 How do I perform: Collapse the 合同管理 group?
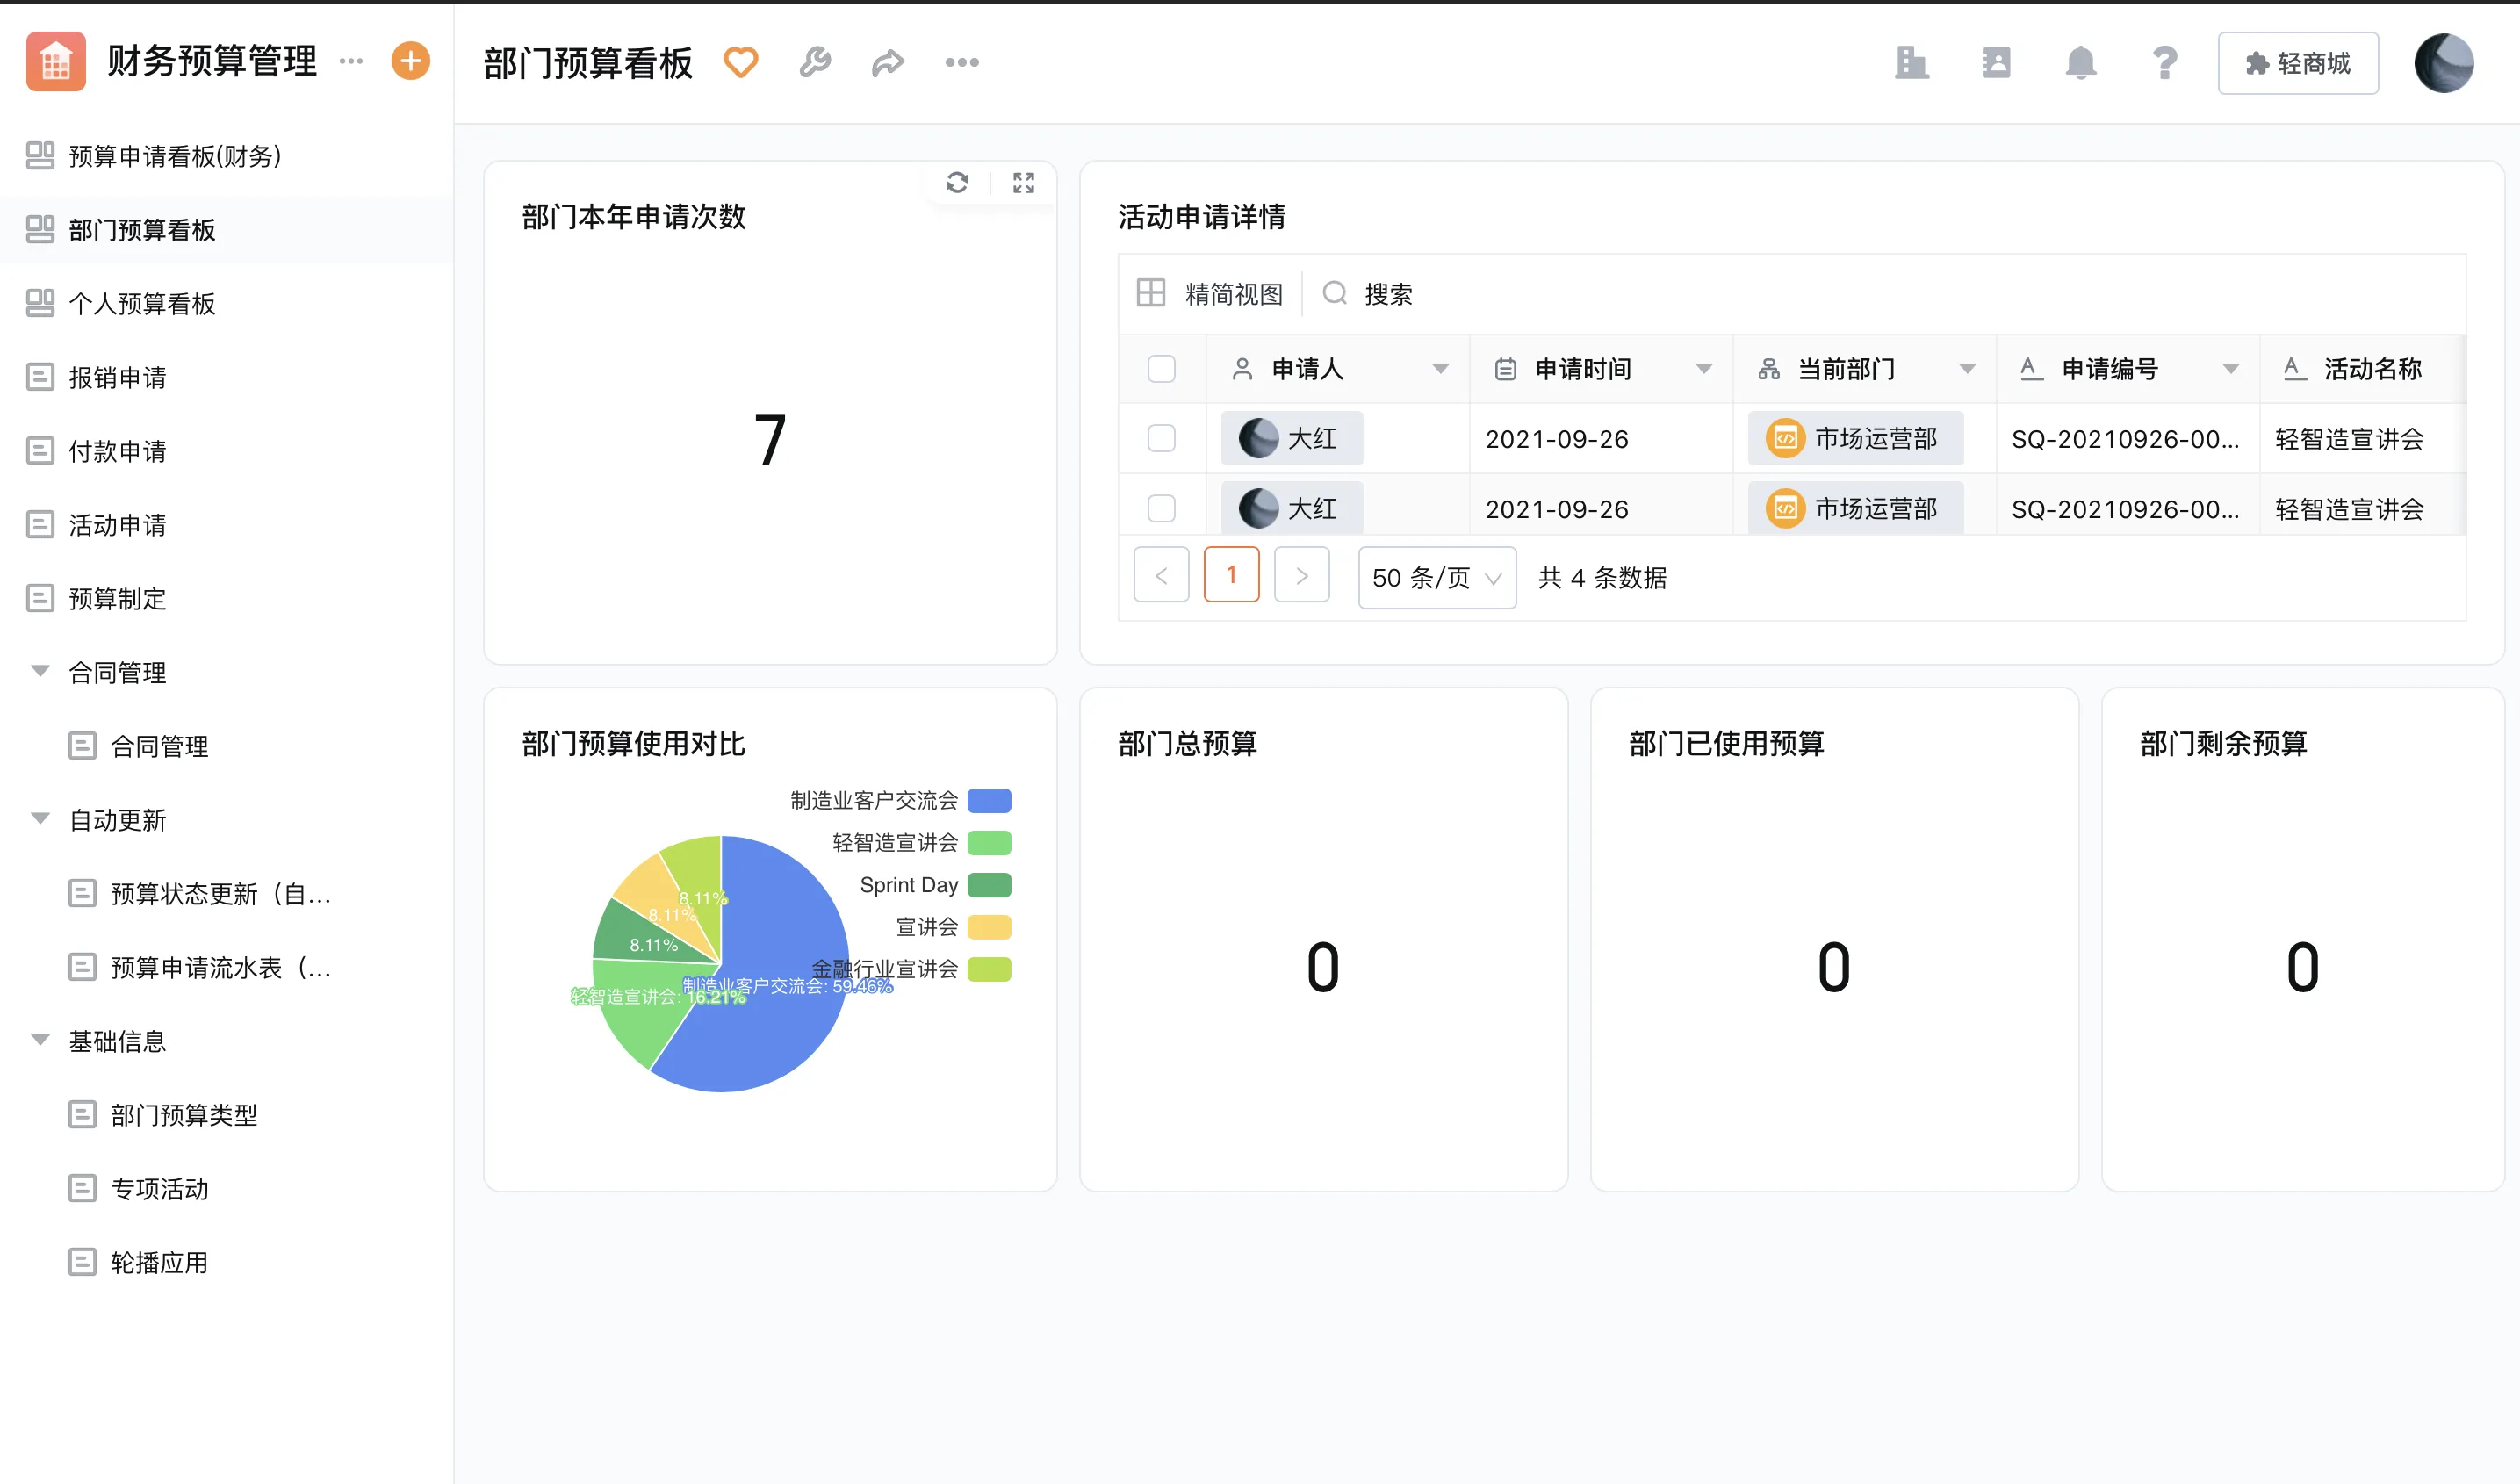[x=40, y=672]
